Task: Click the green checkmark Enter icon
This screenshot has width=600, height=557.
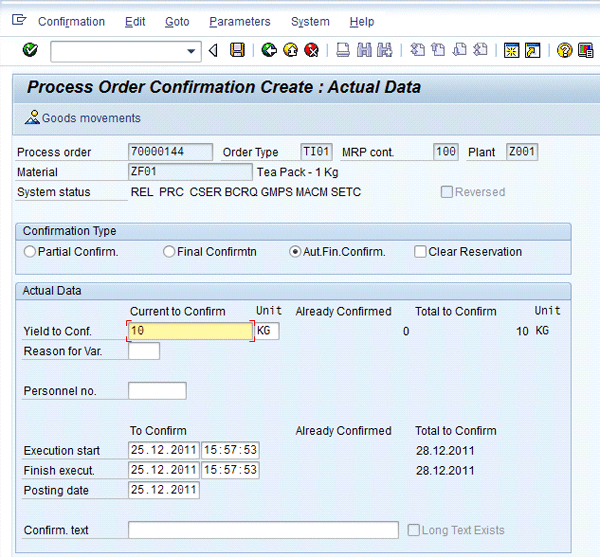Action: click(30, 50)
